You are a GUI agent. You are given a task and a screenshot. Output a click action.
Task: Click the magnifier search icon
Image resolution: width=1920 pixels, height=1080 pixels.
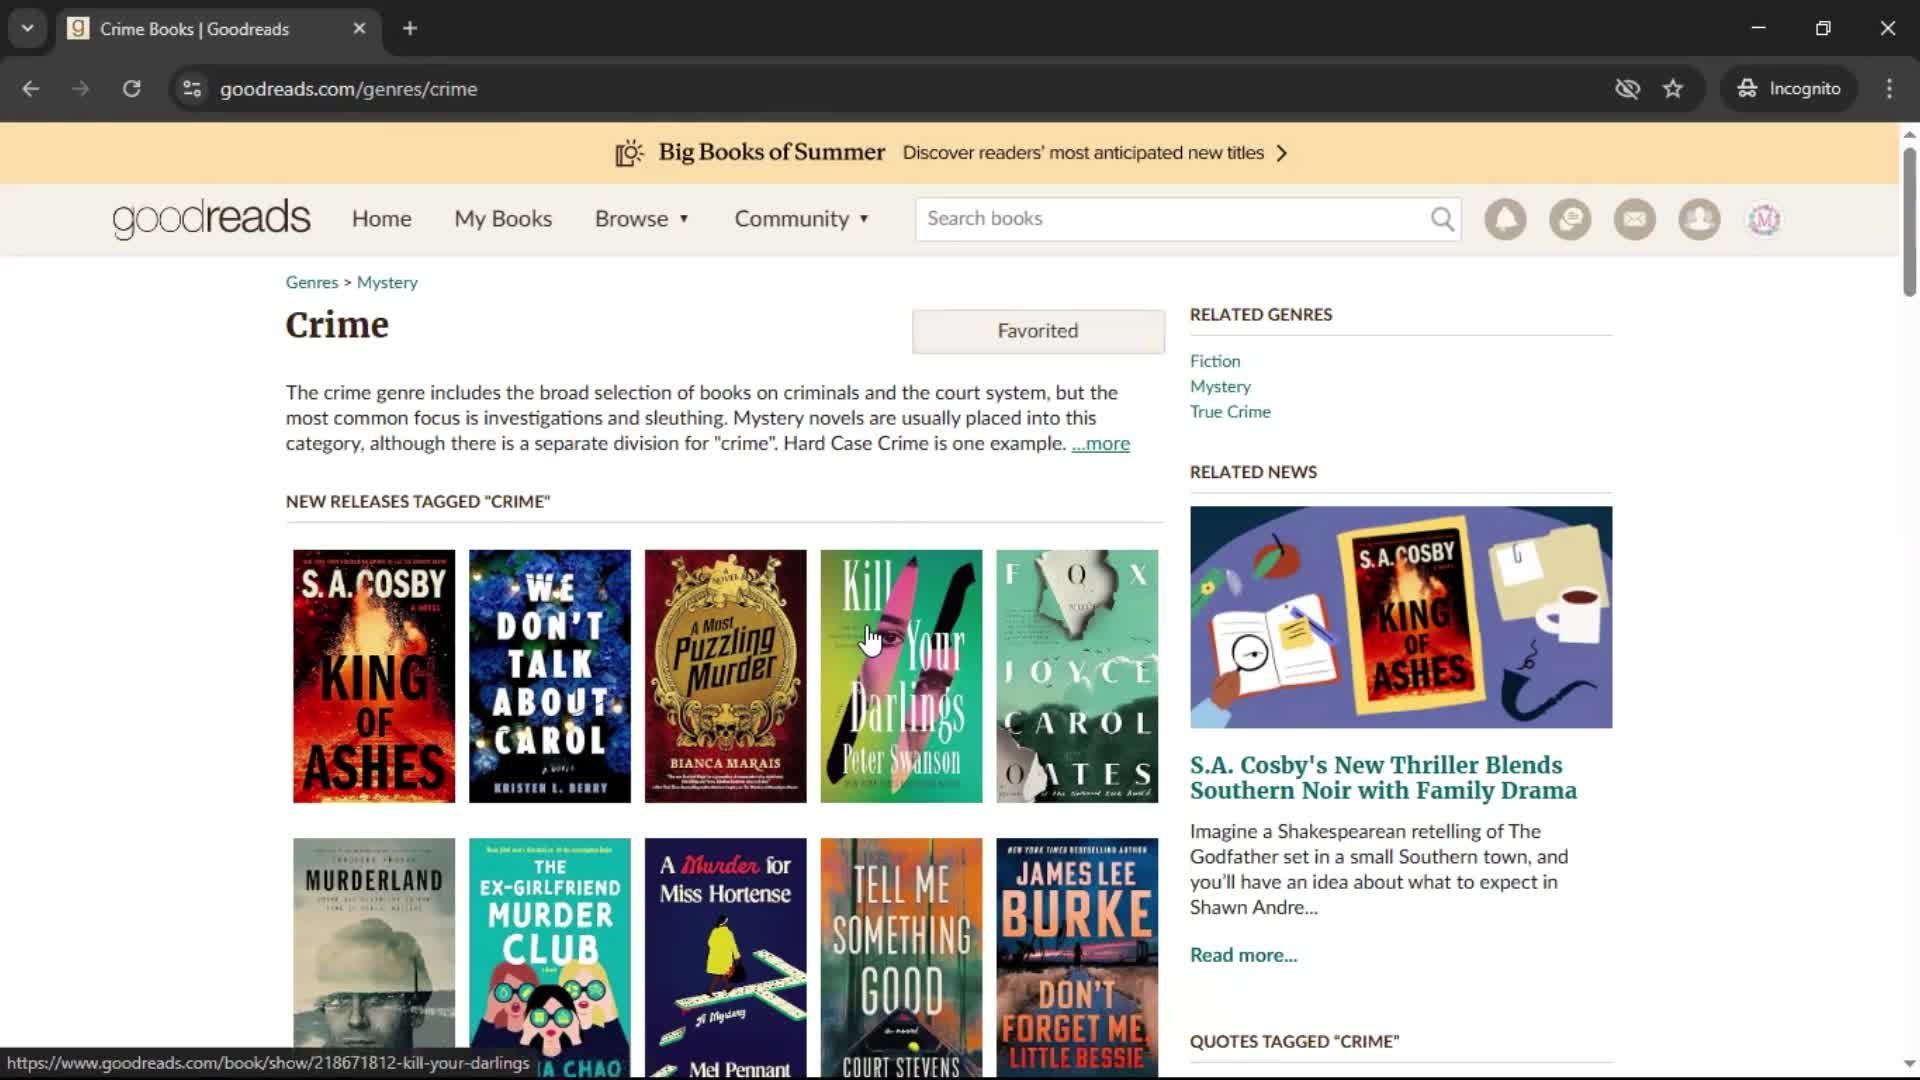1442,219
